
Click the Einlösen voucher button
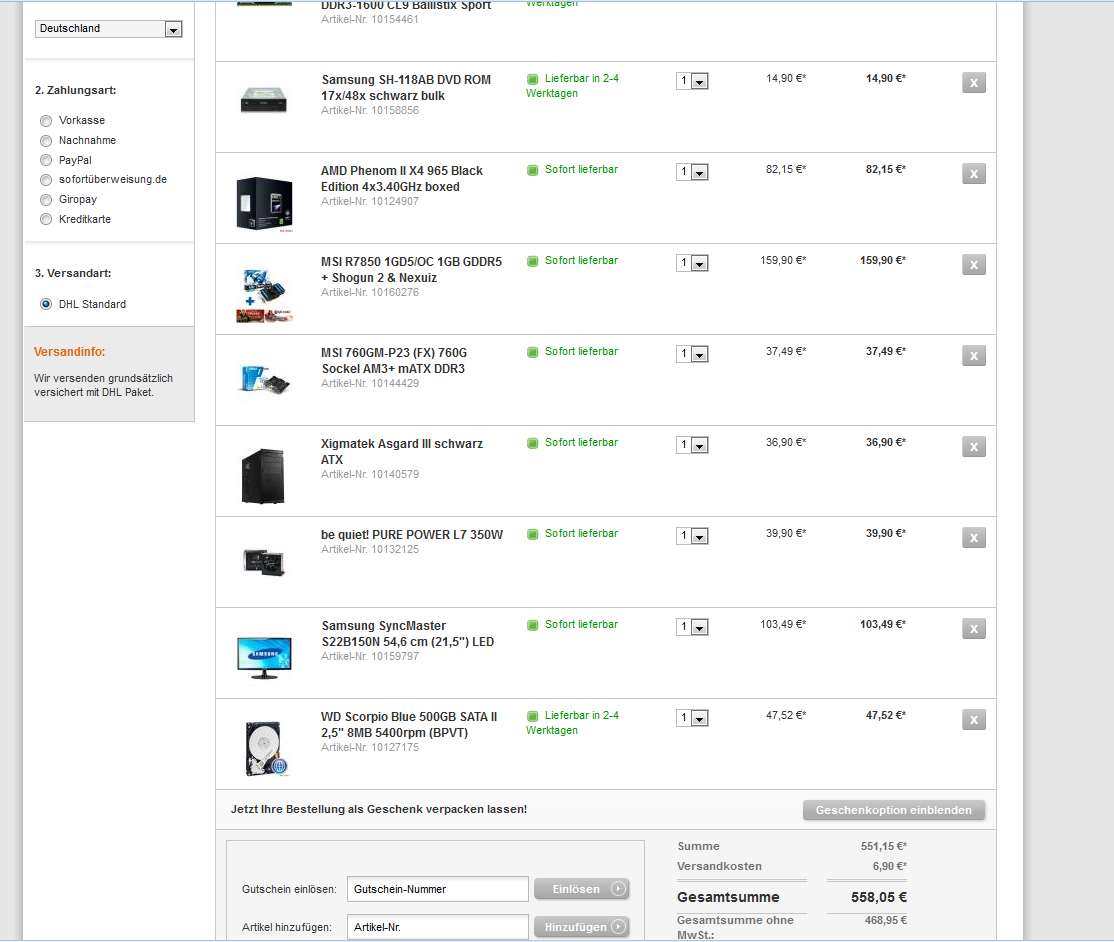[x=582, y=889]
